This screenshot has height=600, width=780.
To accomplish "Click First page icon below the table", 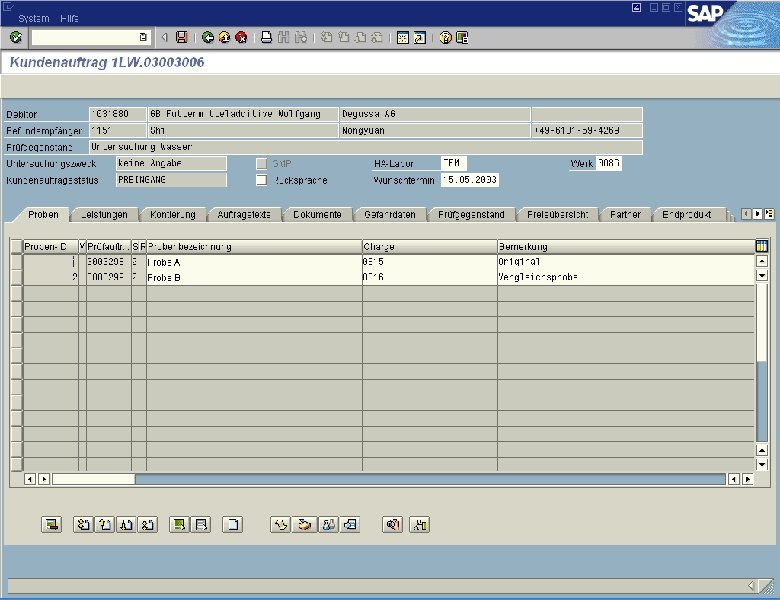I will (84, 524).
